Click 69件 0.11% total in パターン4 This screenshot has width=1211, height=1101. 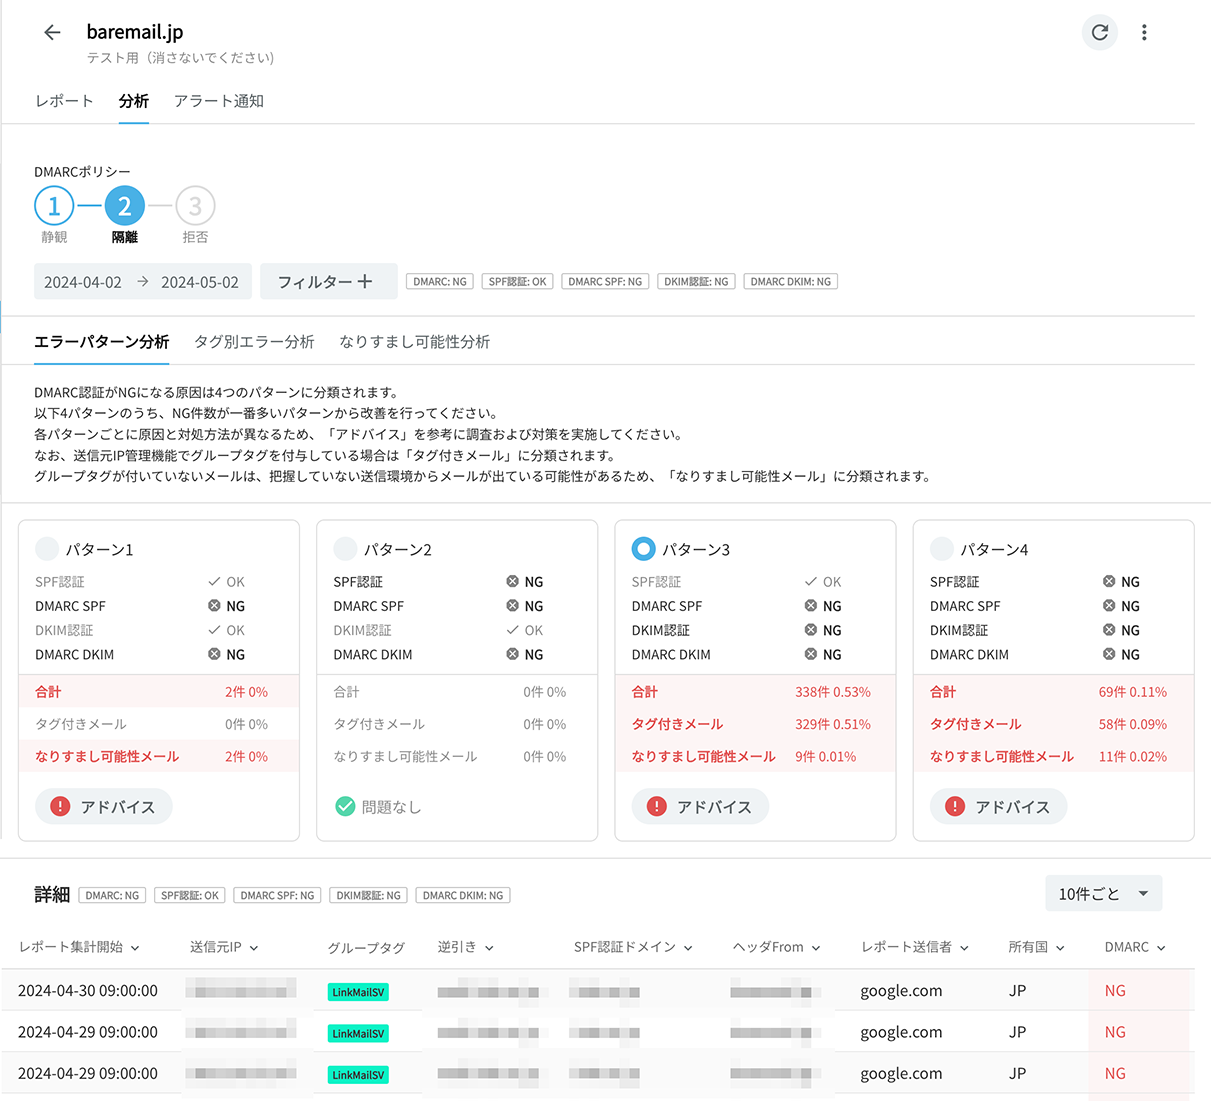1133,692
